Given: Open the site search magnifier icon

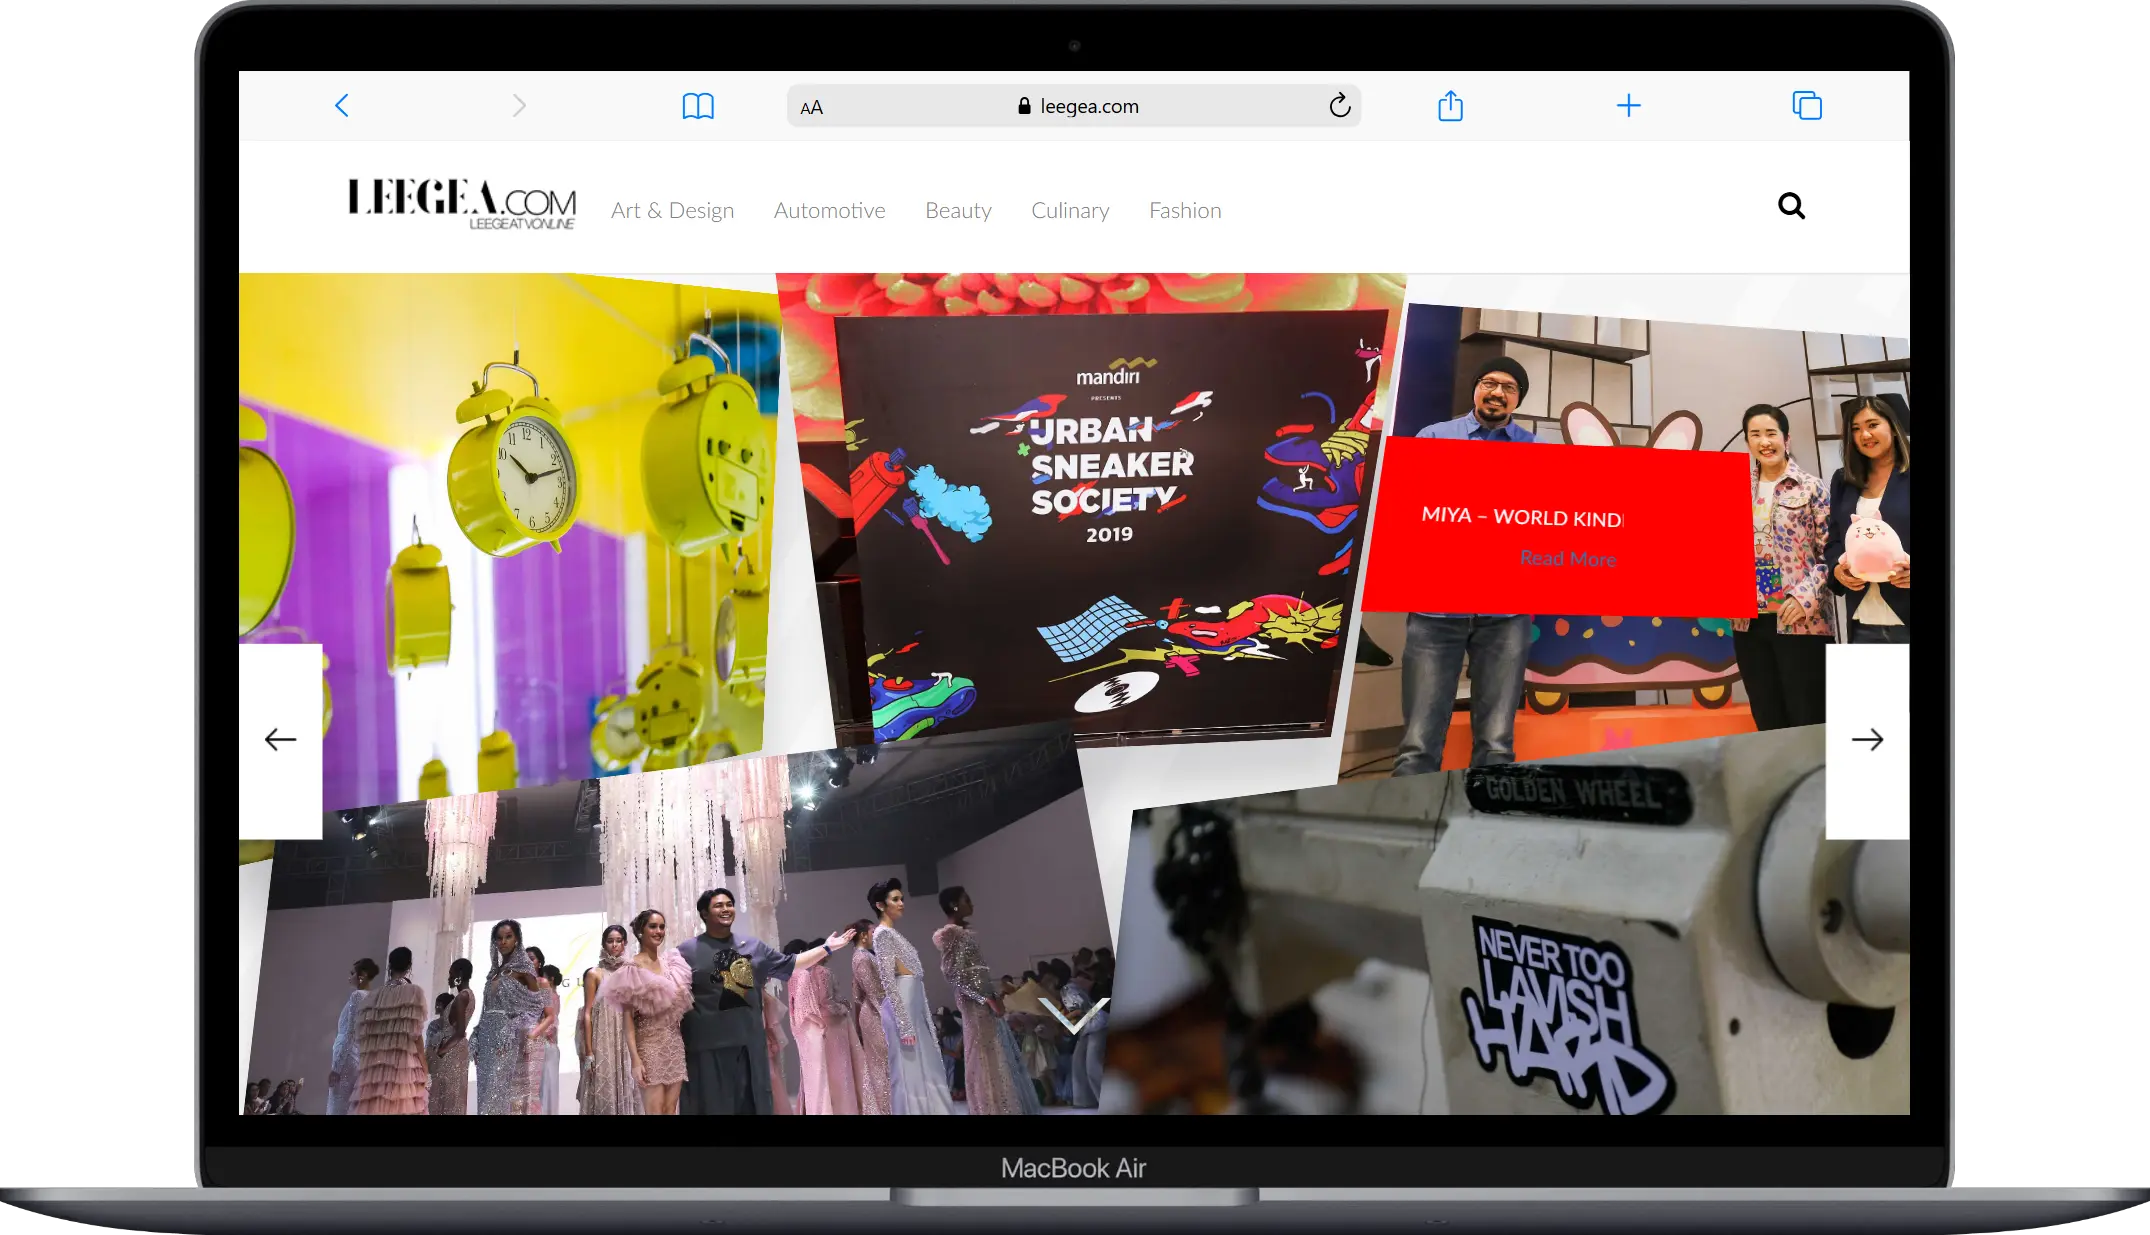Looking at the screenshot, I should (x=1791, y=206).
